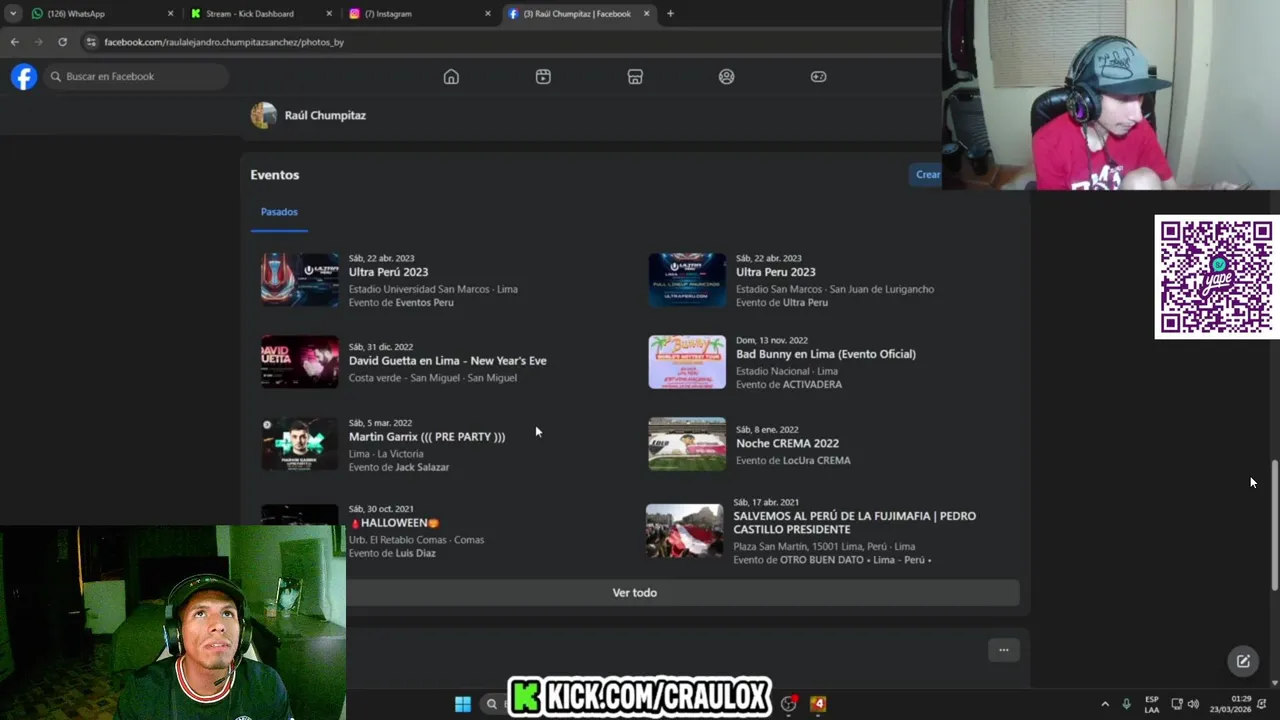Image resolution: width=1280 pixels, height=720 pixels.
Task: Open the Windows Start button
Action: click(463, 704)
